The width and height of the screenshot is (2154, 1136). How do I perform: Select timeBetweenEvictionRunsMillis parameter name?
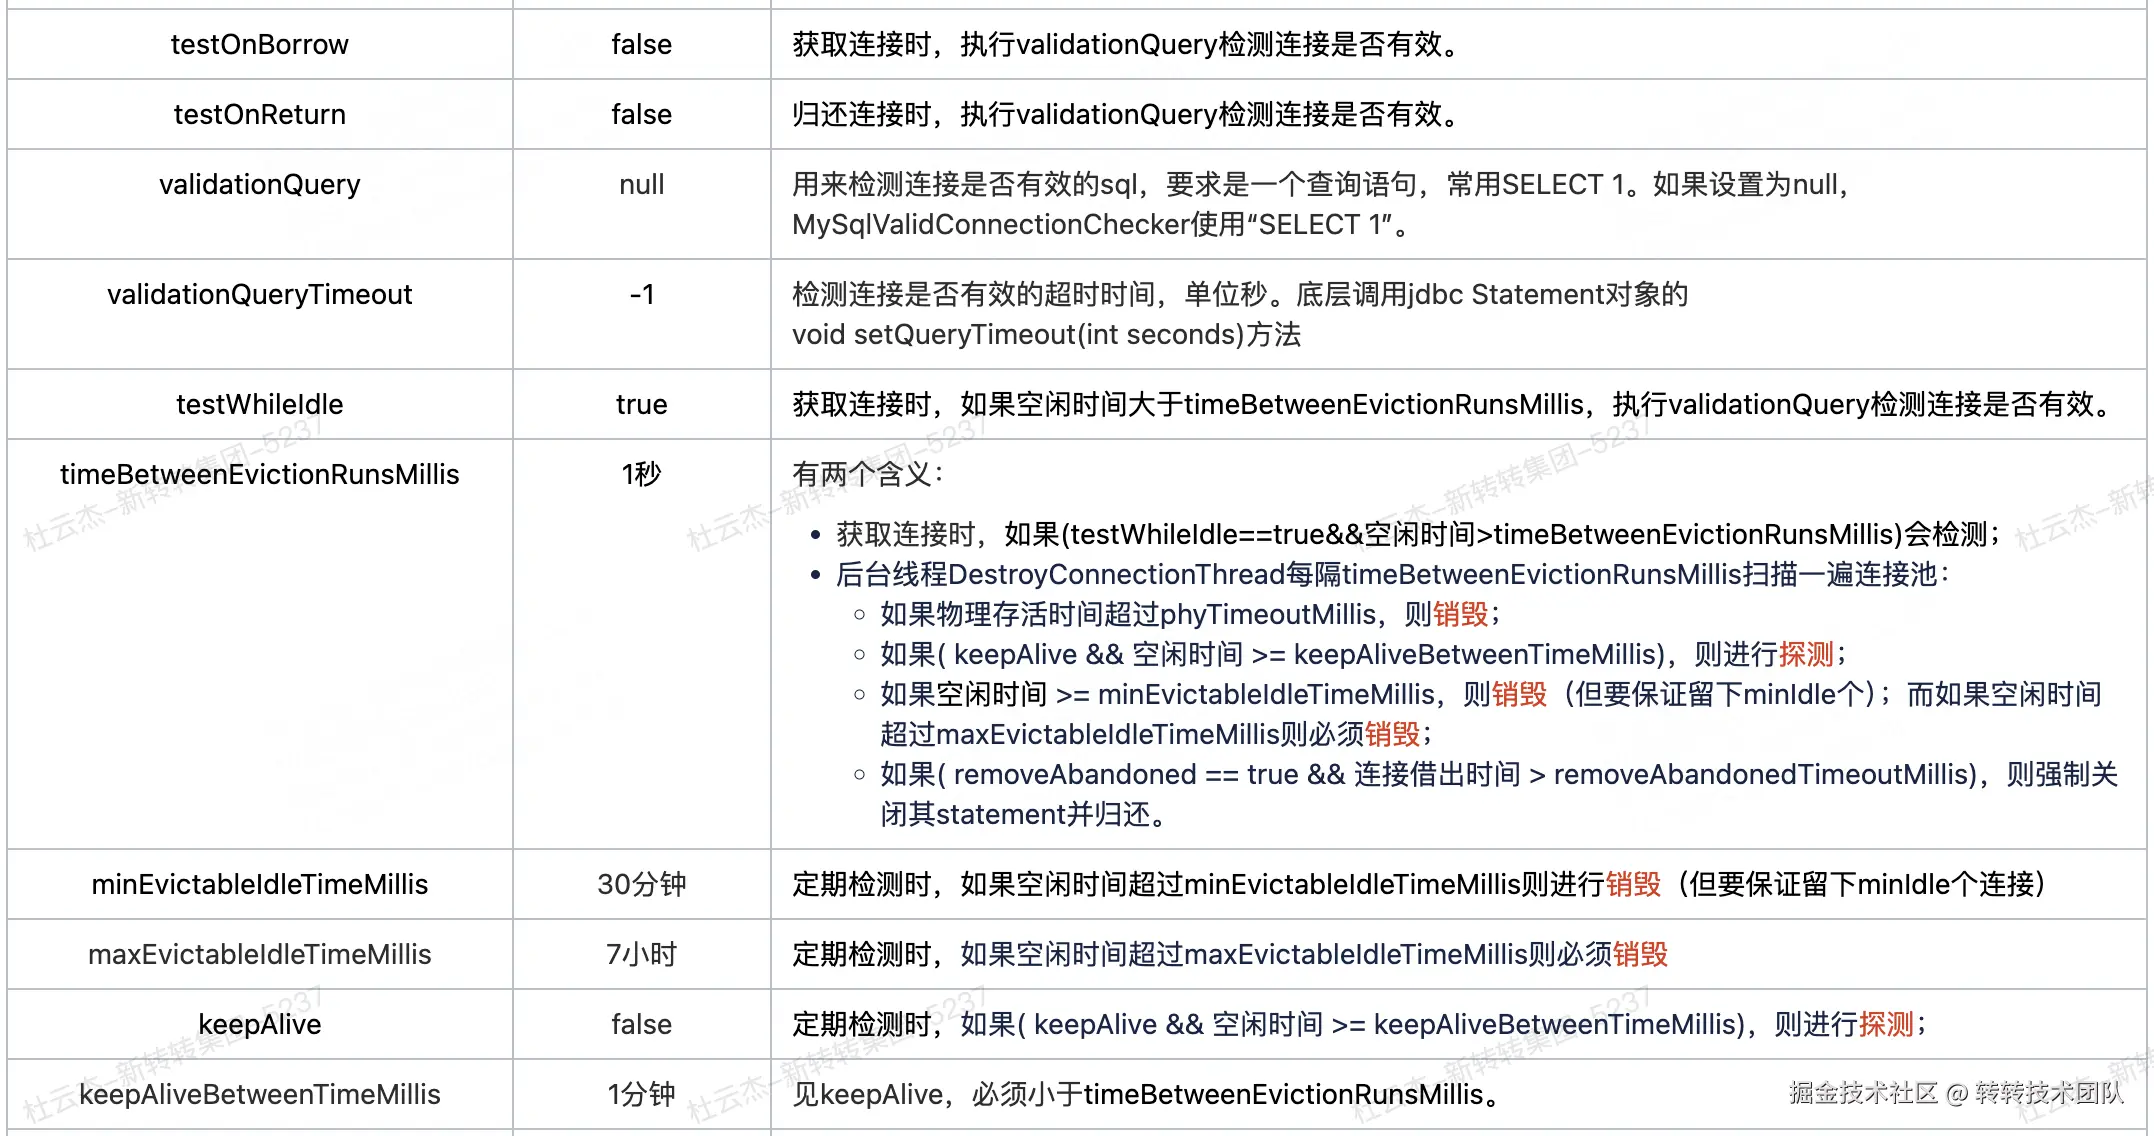click(259, 475)
